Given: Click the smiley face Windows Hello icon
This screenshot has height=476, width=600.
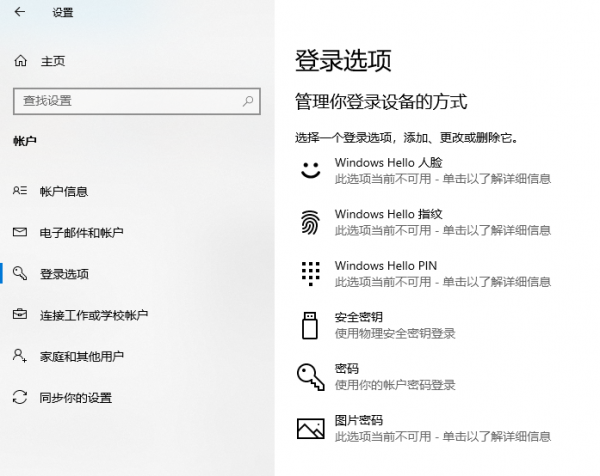Looking at the screenshot, I should click(310, 170).
